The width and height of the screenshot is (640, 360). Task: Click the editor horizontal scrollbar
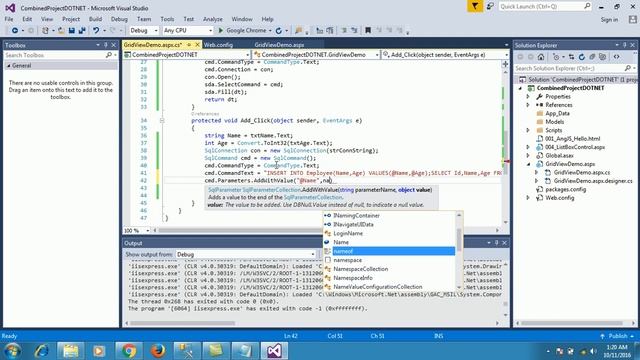pyautogui.click(x=326, y=231)
